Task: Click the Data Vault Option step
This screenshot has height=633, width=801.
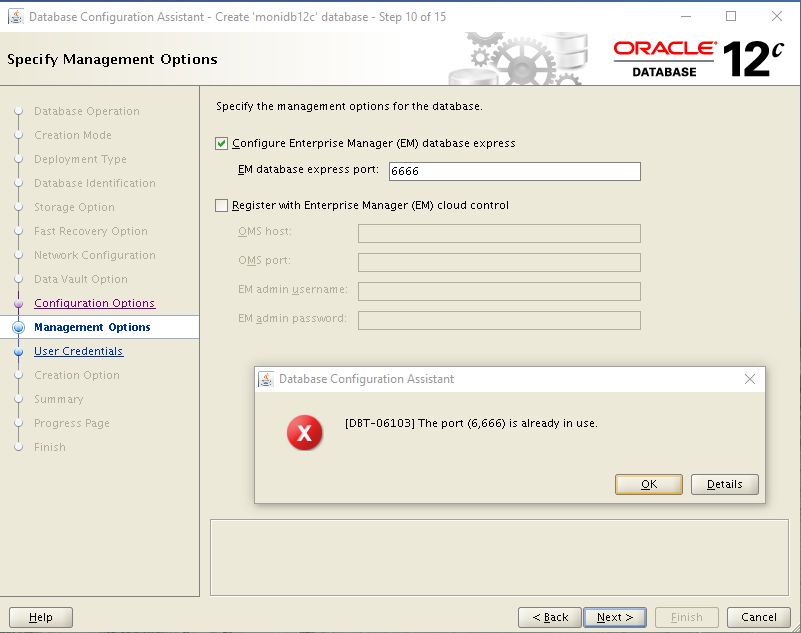Action: click(x=81, y=279)
